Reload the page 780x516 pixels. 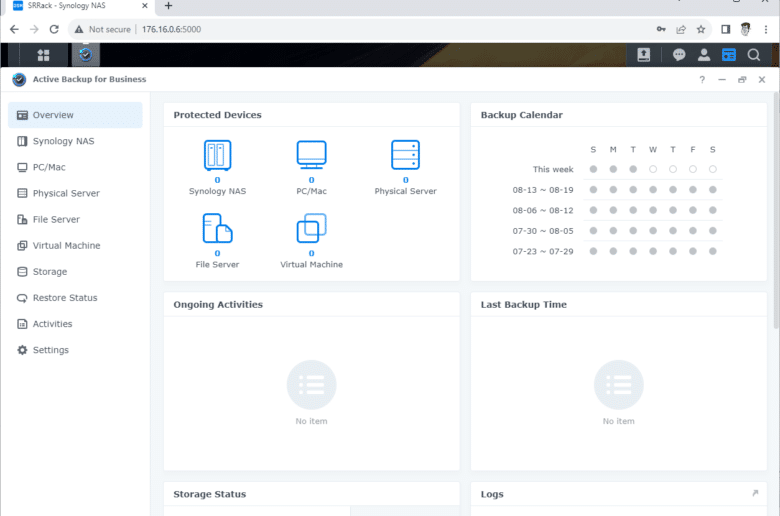click(54, 29)
